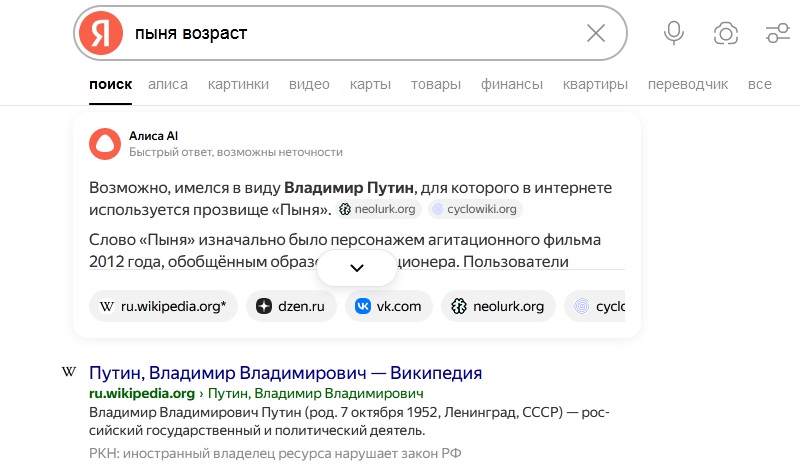Click green ru.wikipedia.org result domain
The width and height of the screenshot is (800, 470).
[142, 393]
